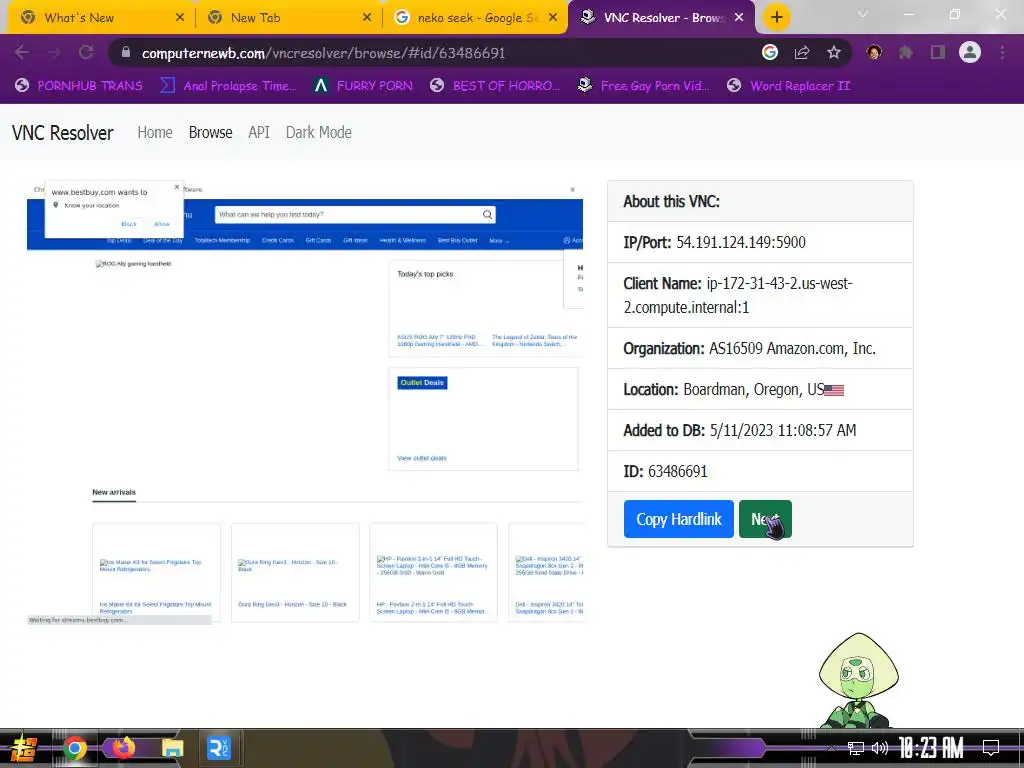This screenshot has width=1024, height=768.
Task: Open the volume tray icon
Action: click(880, 748)
